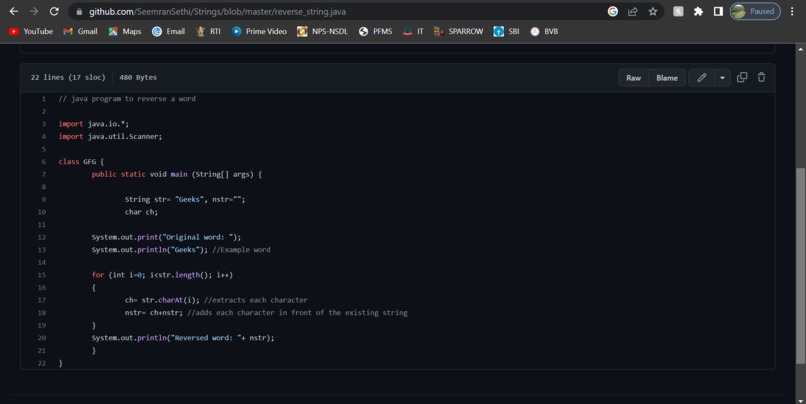Open the K extension icon
Viewport: 806px width, 404px height.
[x=678, y=11]
